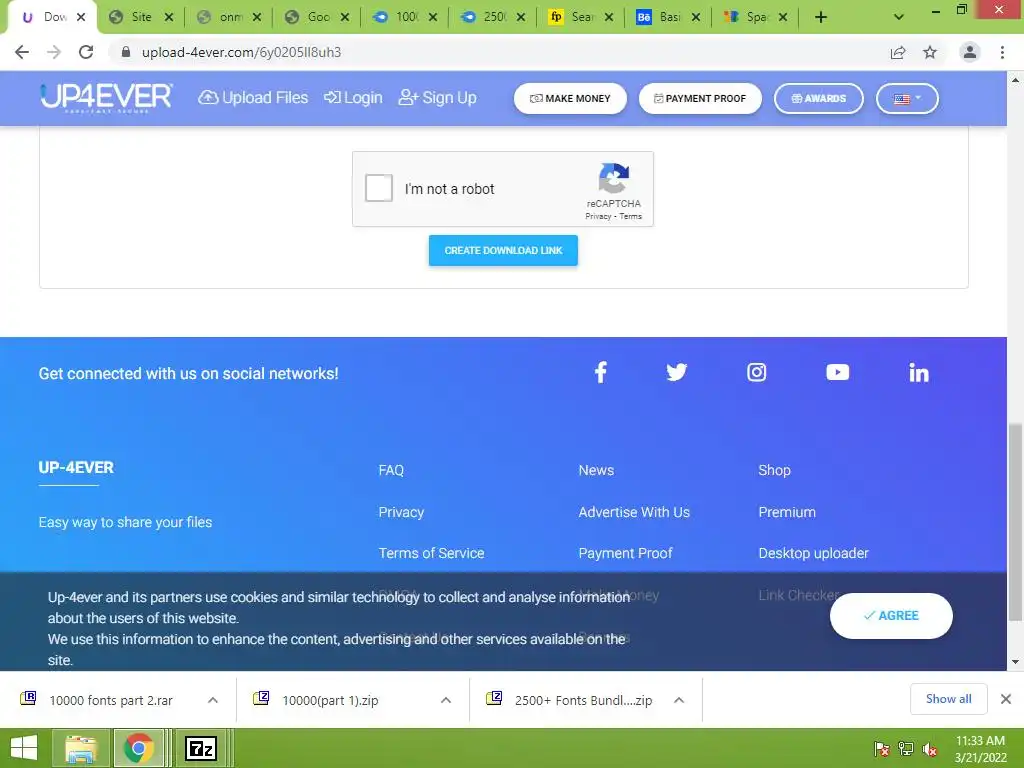Open the News footer link
This screenshot has height=768, width=1024.
coord(596,470)
